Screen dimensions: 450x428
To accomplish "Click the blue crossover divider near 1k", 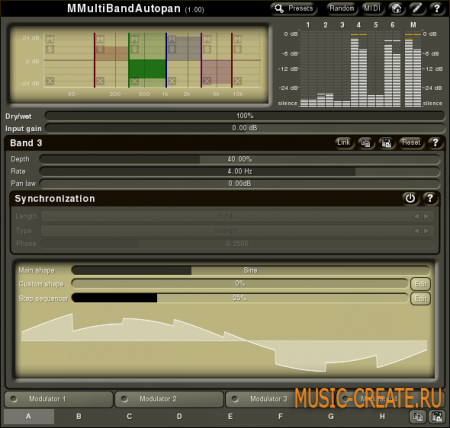I will pyautogui.click(x=166, y=60).
